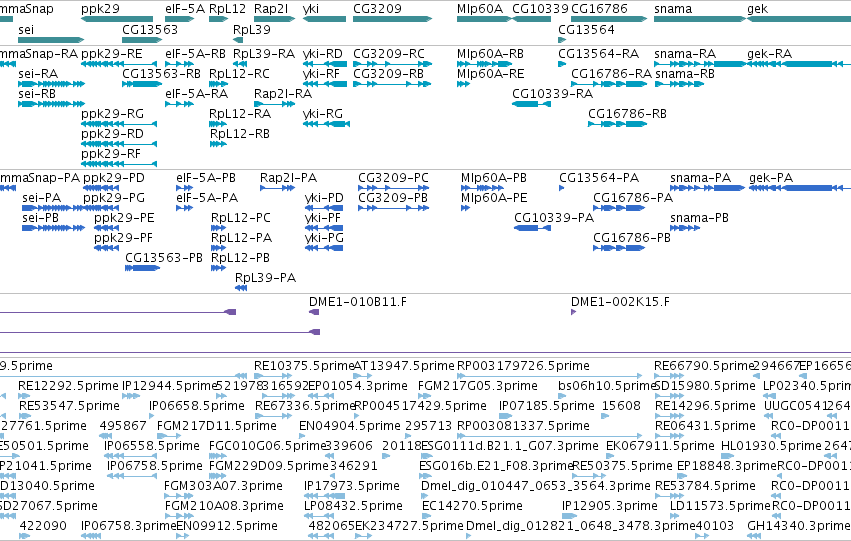Select the CG3209 gene label
The height and width of the screenshot is (541, 851).
click(x=377, y=9)
